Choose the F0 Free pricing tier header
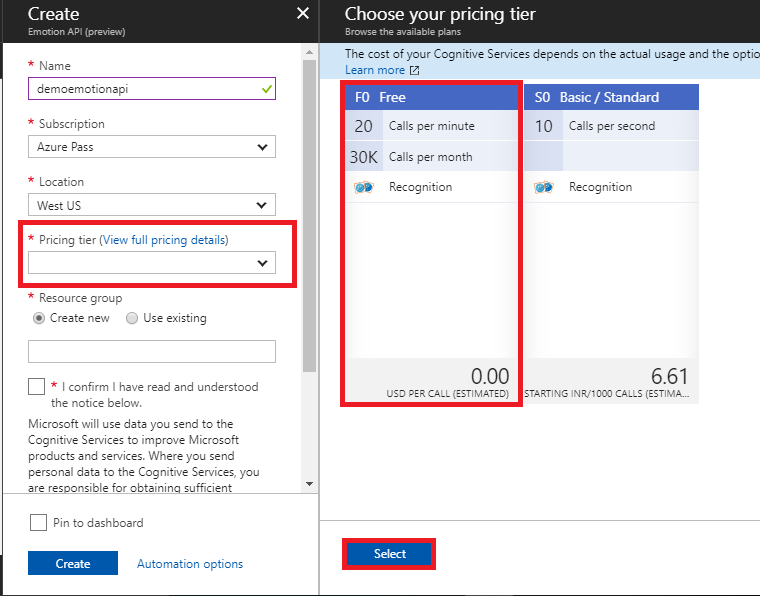Image resolution: width=760 pixels, height=596 pixels. 431,97
